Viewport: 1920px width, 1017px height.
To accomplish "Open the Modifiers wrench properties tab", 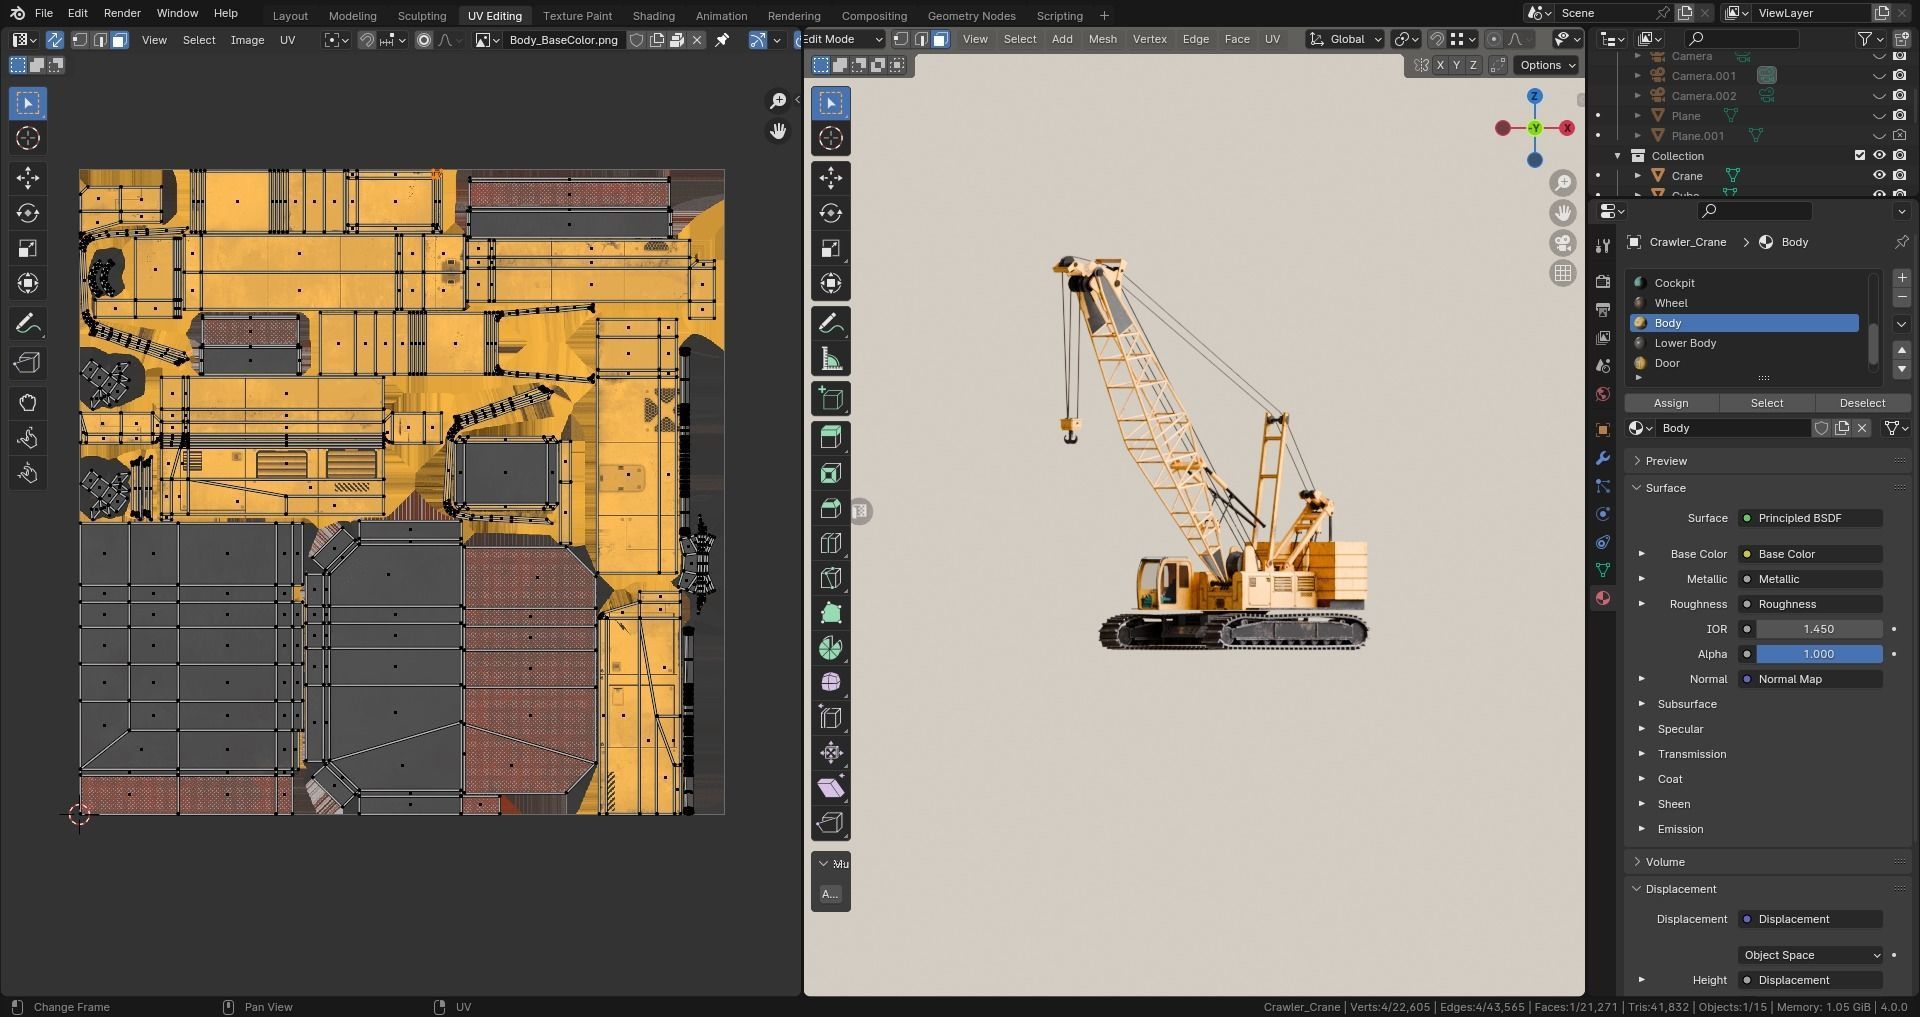I will pos(1603,458).
